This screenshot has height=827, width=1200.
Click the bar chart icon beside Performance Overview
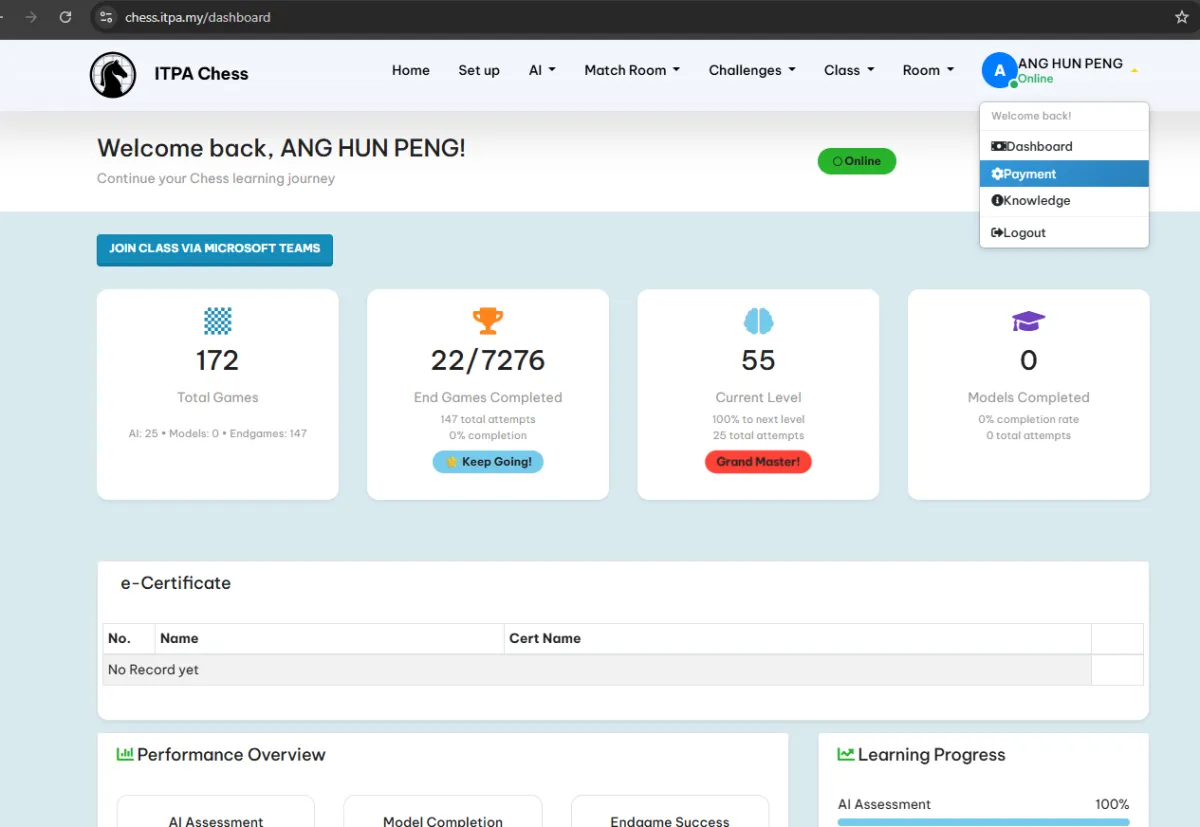point(125,755)
